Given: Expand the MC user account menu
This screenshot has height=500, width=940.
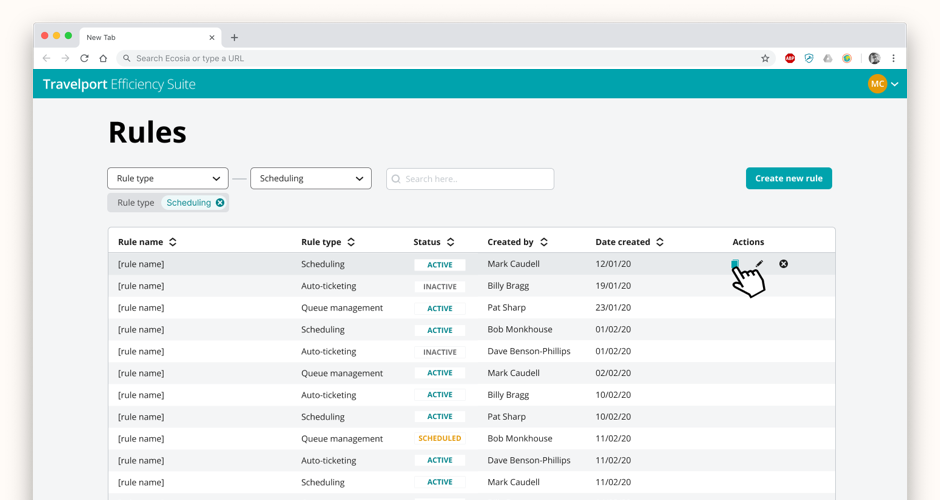Looking at the screenshot, I should click(x=883, y=84).
